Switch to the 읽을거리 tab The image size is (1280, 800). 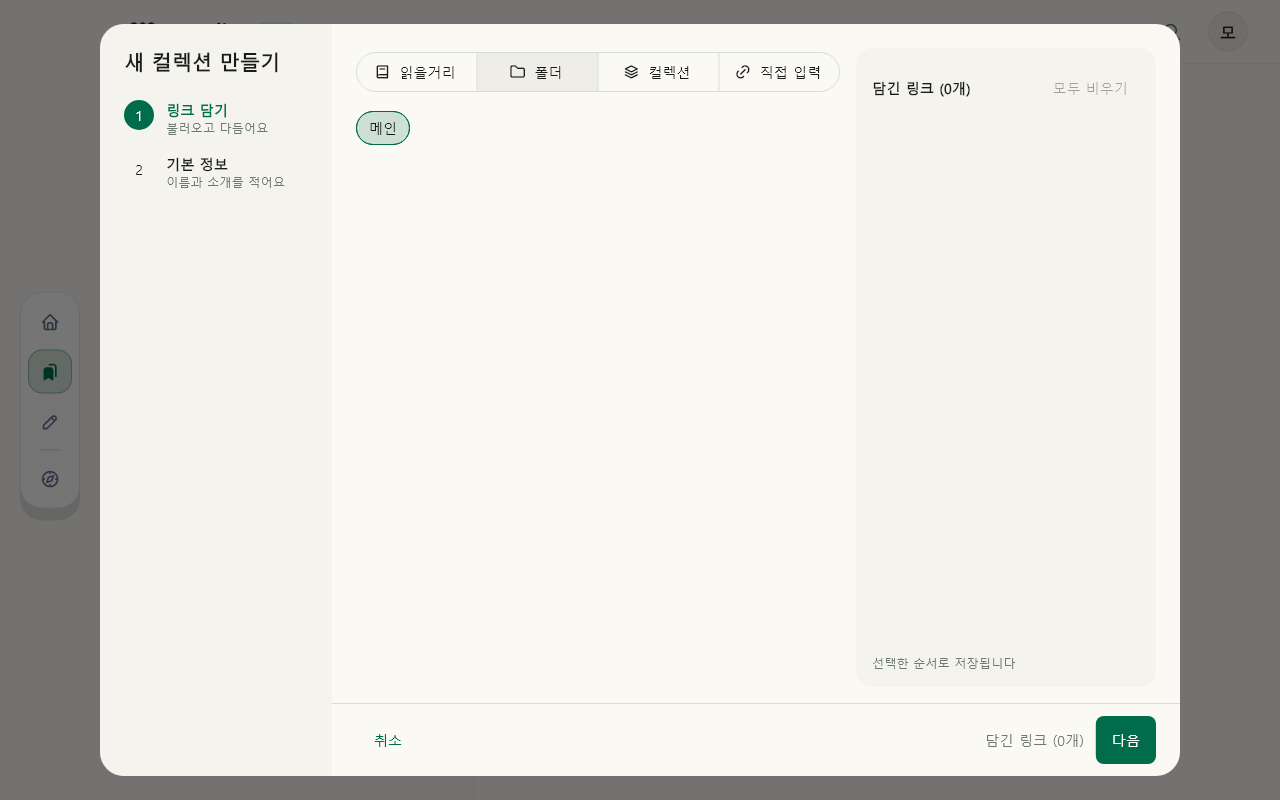pos(417,72)
